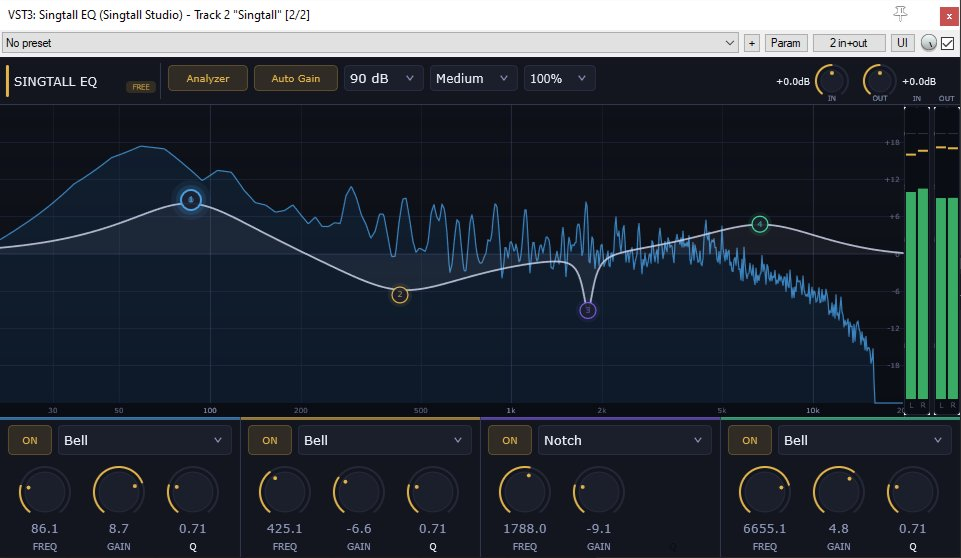Click band 2 Q knob
This screenshot has height=558, width=961.
point(433,492)
